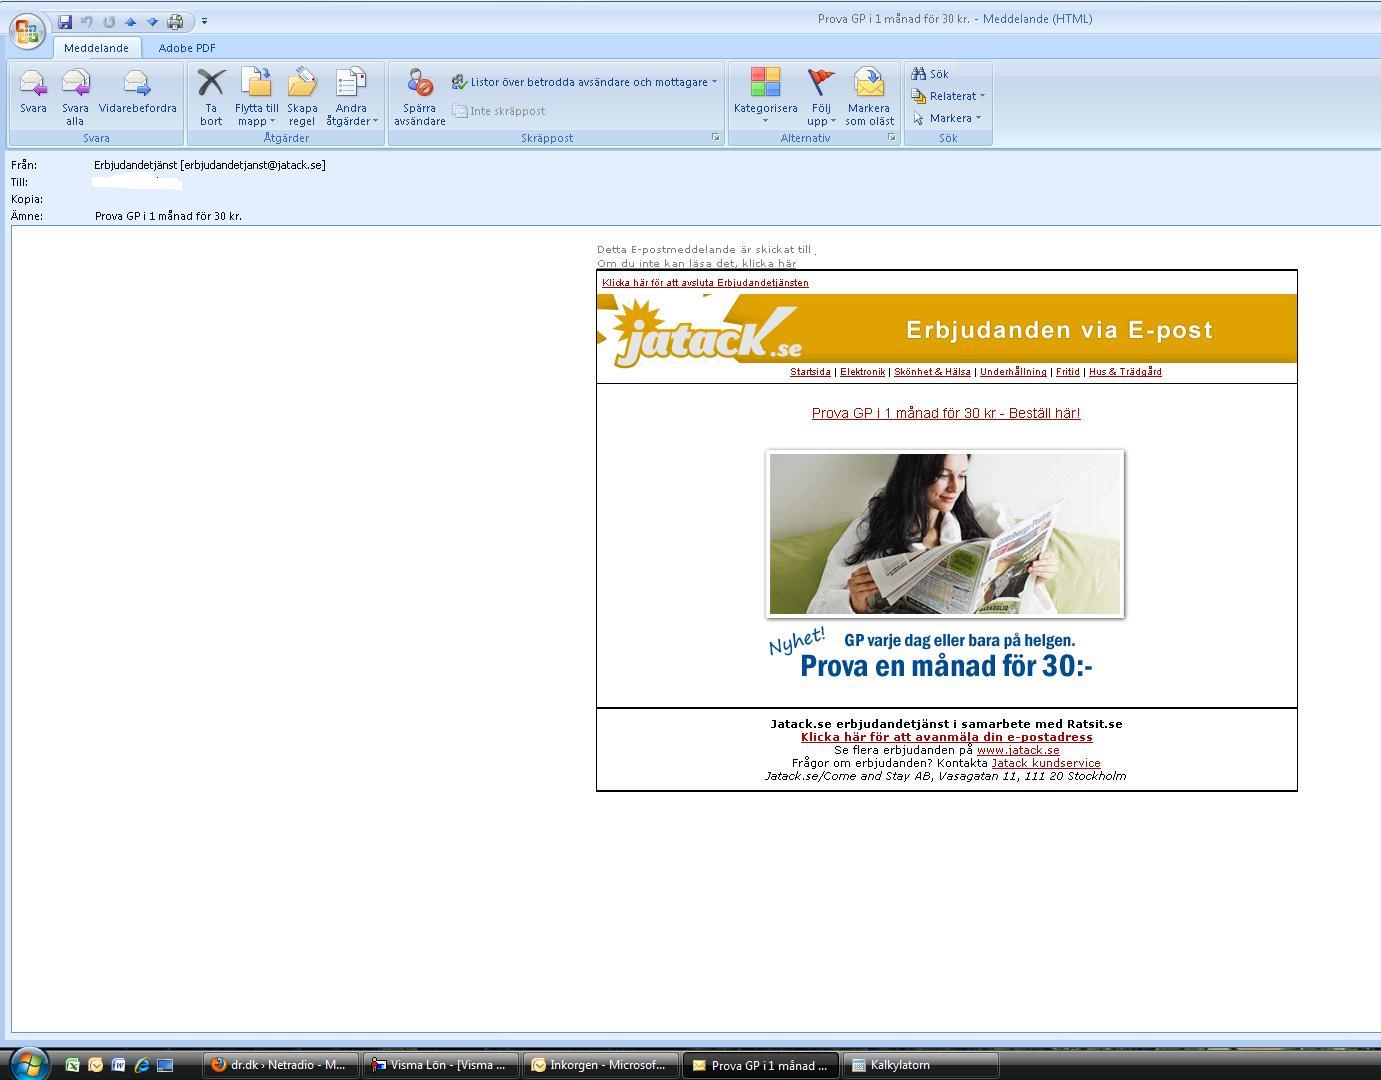Click Spärra avsändare icon

(x=419, y=96)
